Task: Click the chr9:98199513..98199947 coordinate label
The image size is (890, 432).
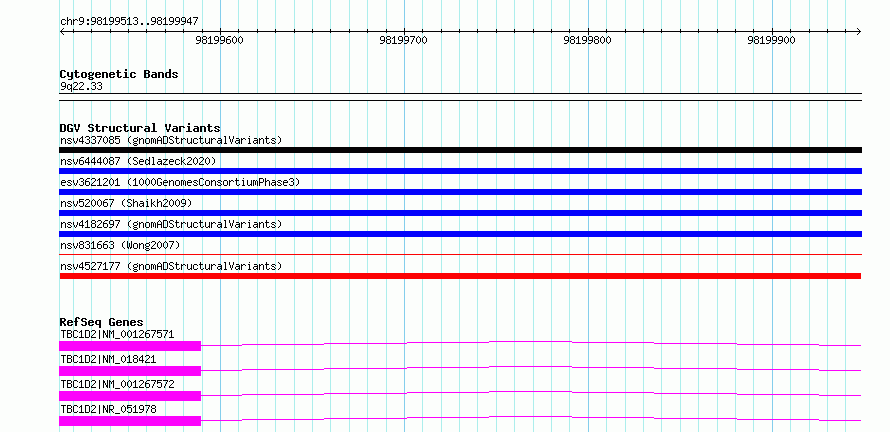Action: point(129,22)
